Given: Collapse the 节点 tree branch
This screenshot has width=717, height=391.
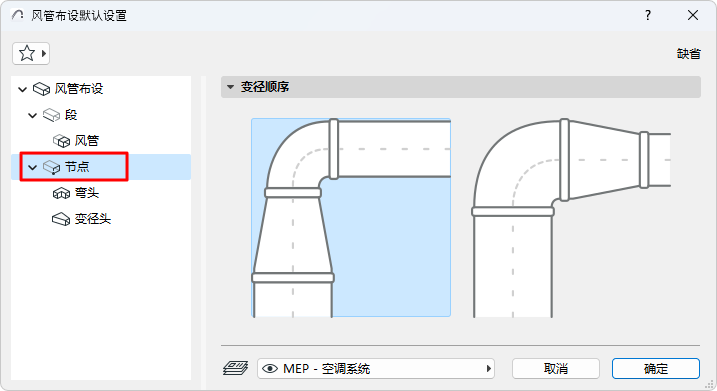Looking at the screenshot, I should click(32, 167).
